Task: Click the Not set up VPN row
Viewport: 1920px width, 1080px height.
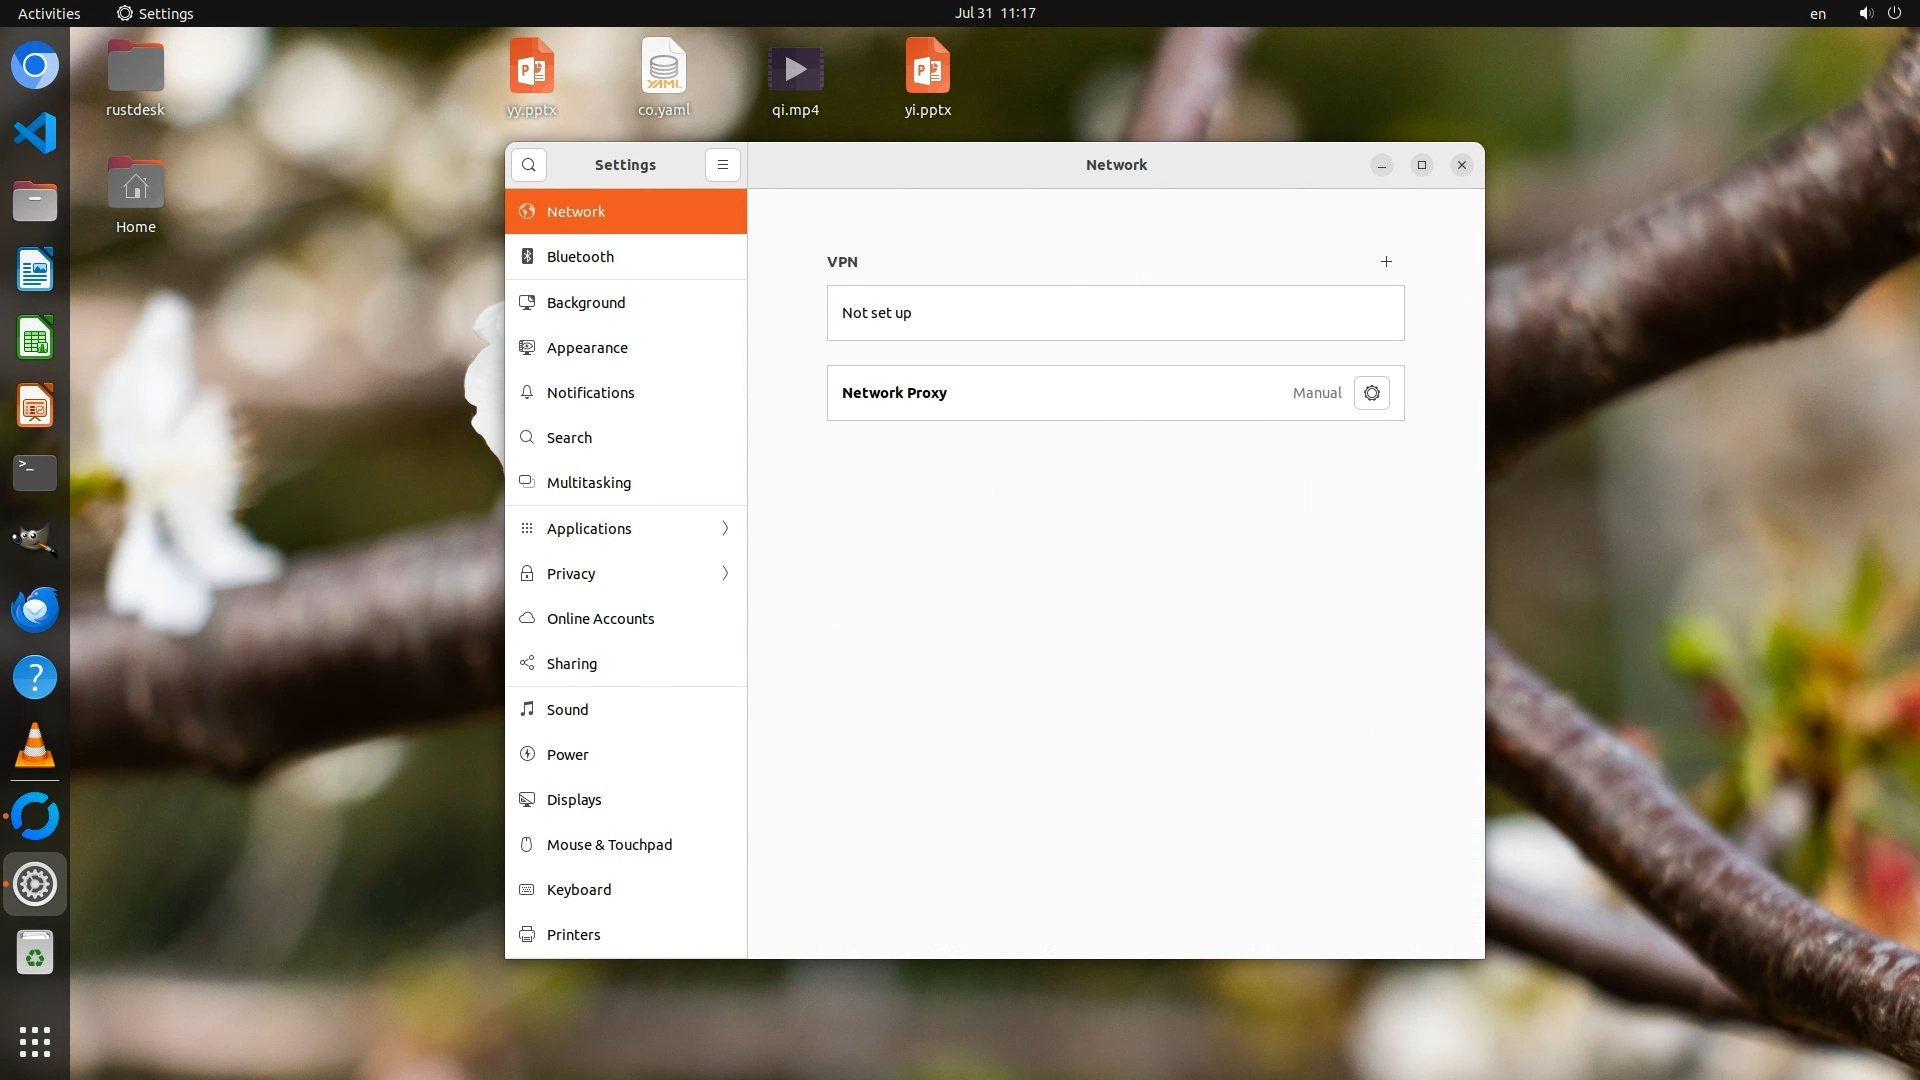Action: [x=1115, y=313]
